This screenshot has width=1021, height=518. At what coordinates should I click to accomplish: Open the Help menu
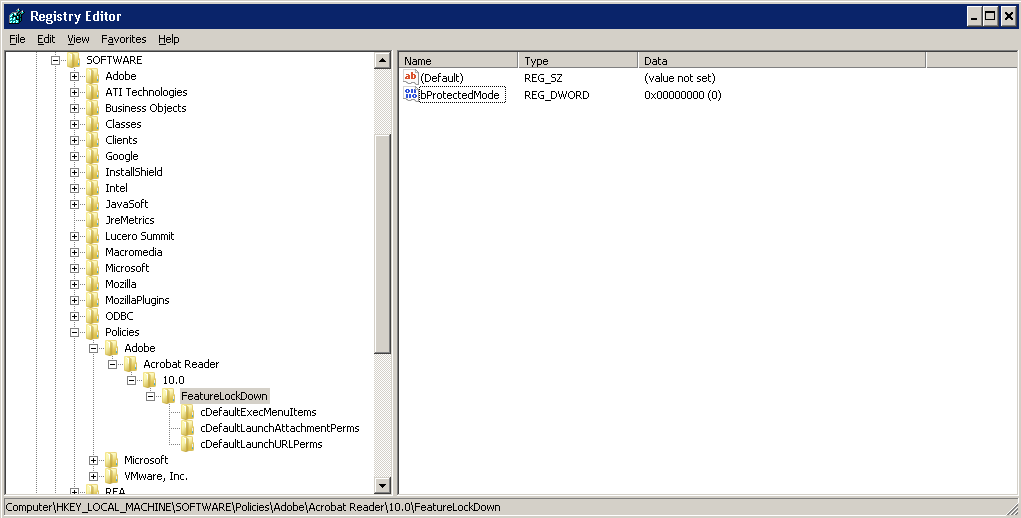click(x=169, y=39)
